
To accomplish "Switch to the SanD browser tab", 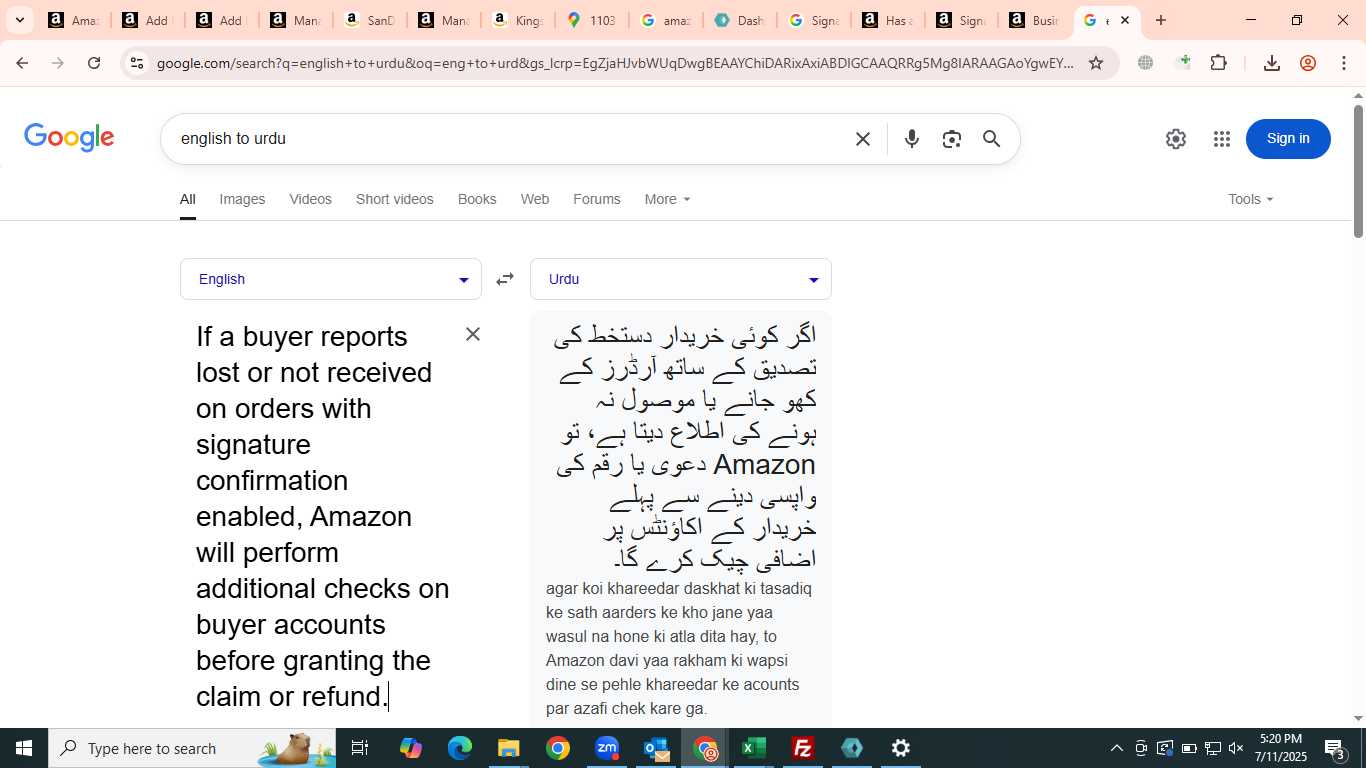I will point(369,20).
